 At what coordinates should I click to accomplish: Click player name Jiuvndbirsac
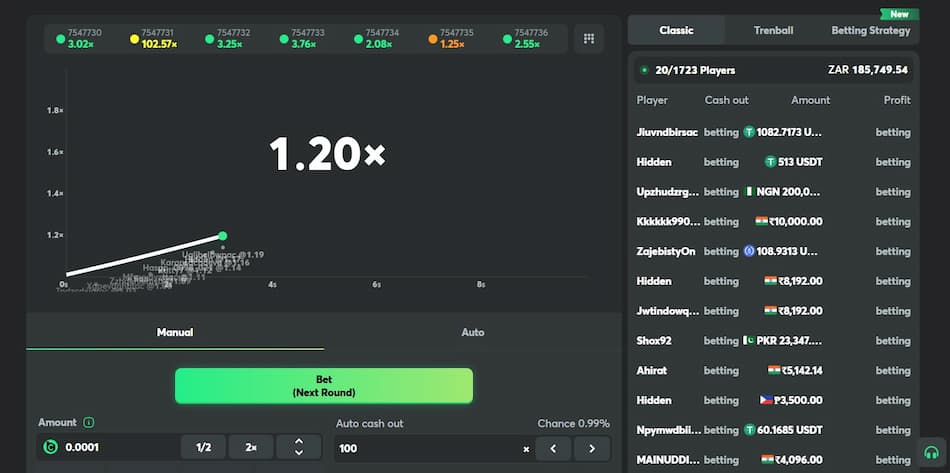[x=667, y=132]
